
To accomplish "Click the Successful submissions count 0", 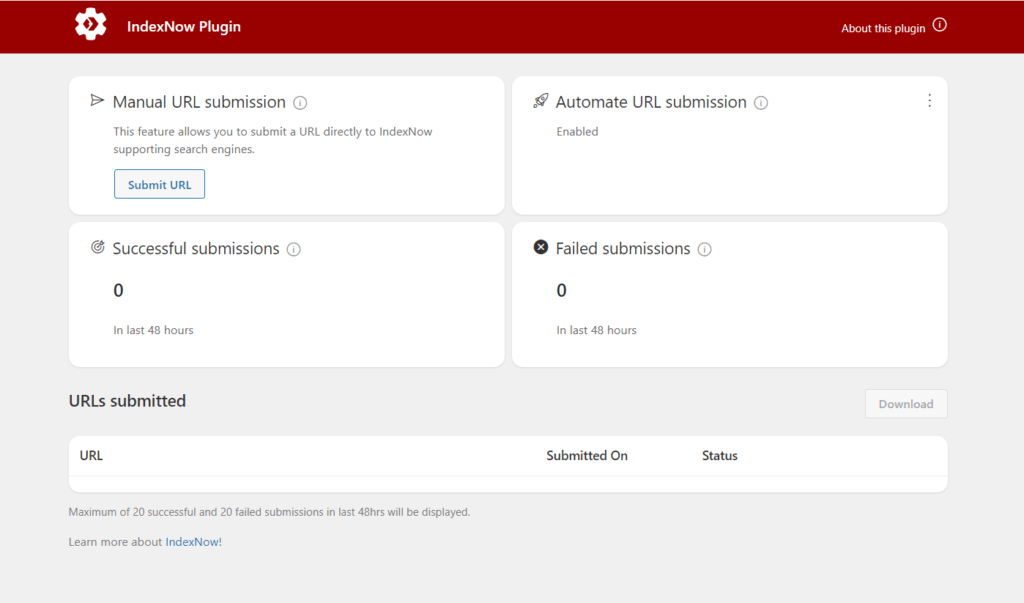I will [x=118, y=290].
